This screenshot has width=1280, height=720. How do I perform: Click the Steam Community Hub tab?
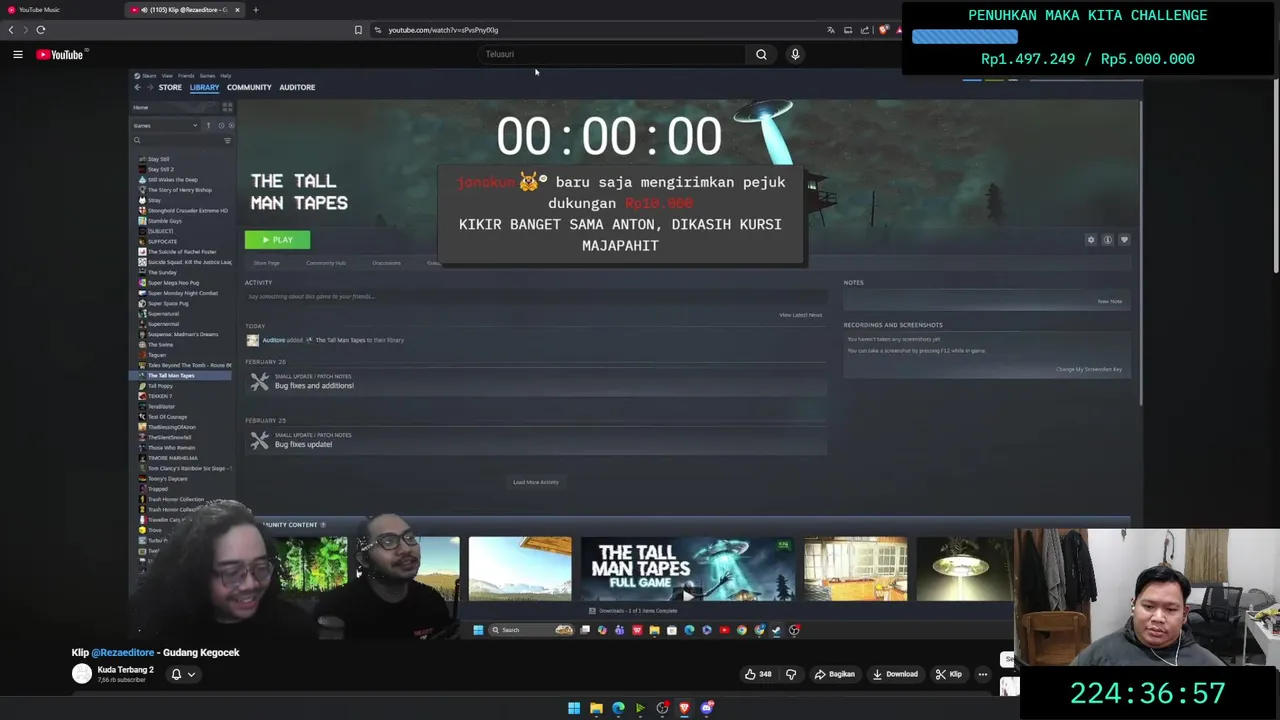click(x=326, y=263)
